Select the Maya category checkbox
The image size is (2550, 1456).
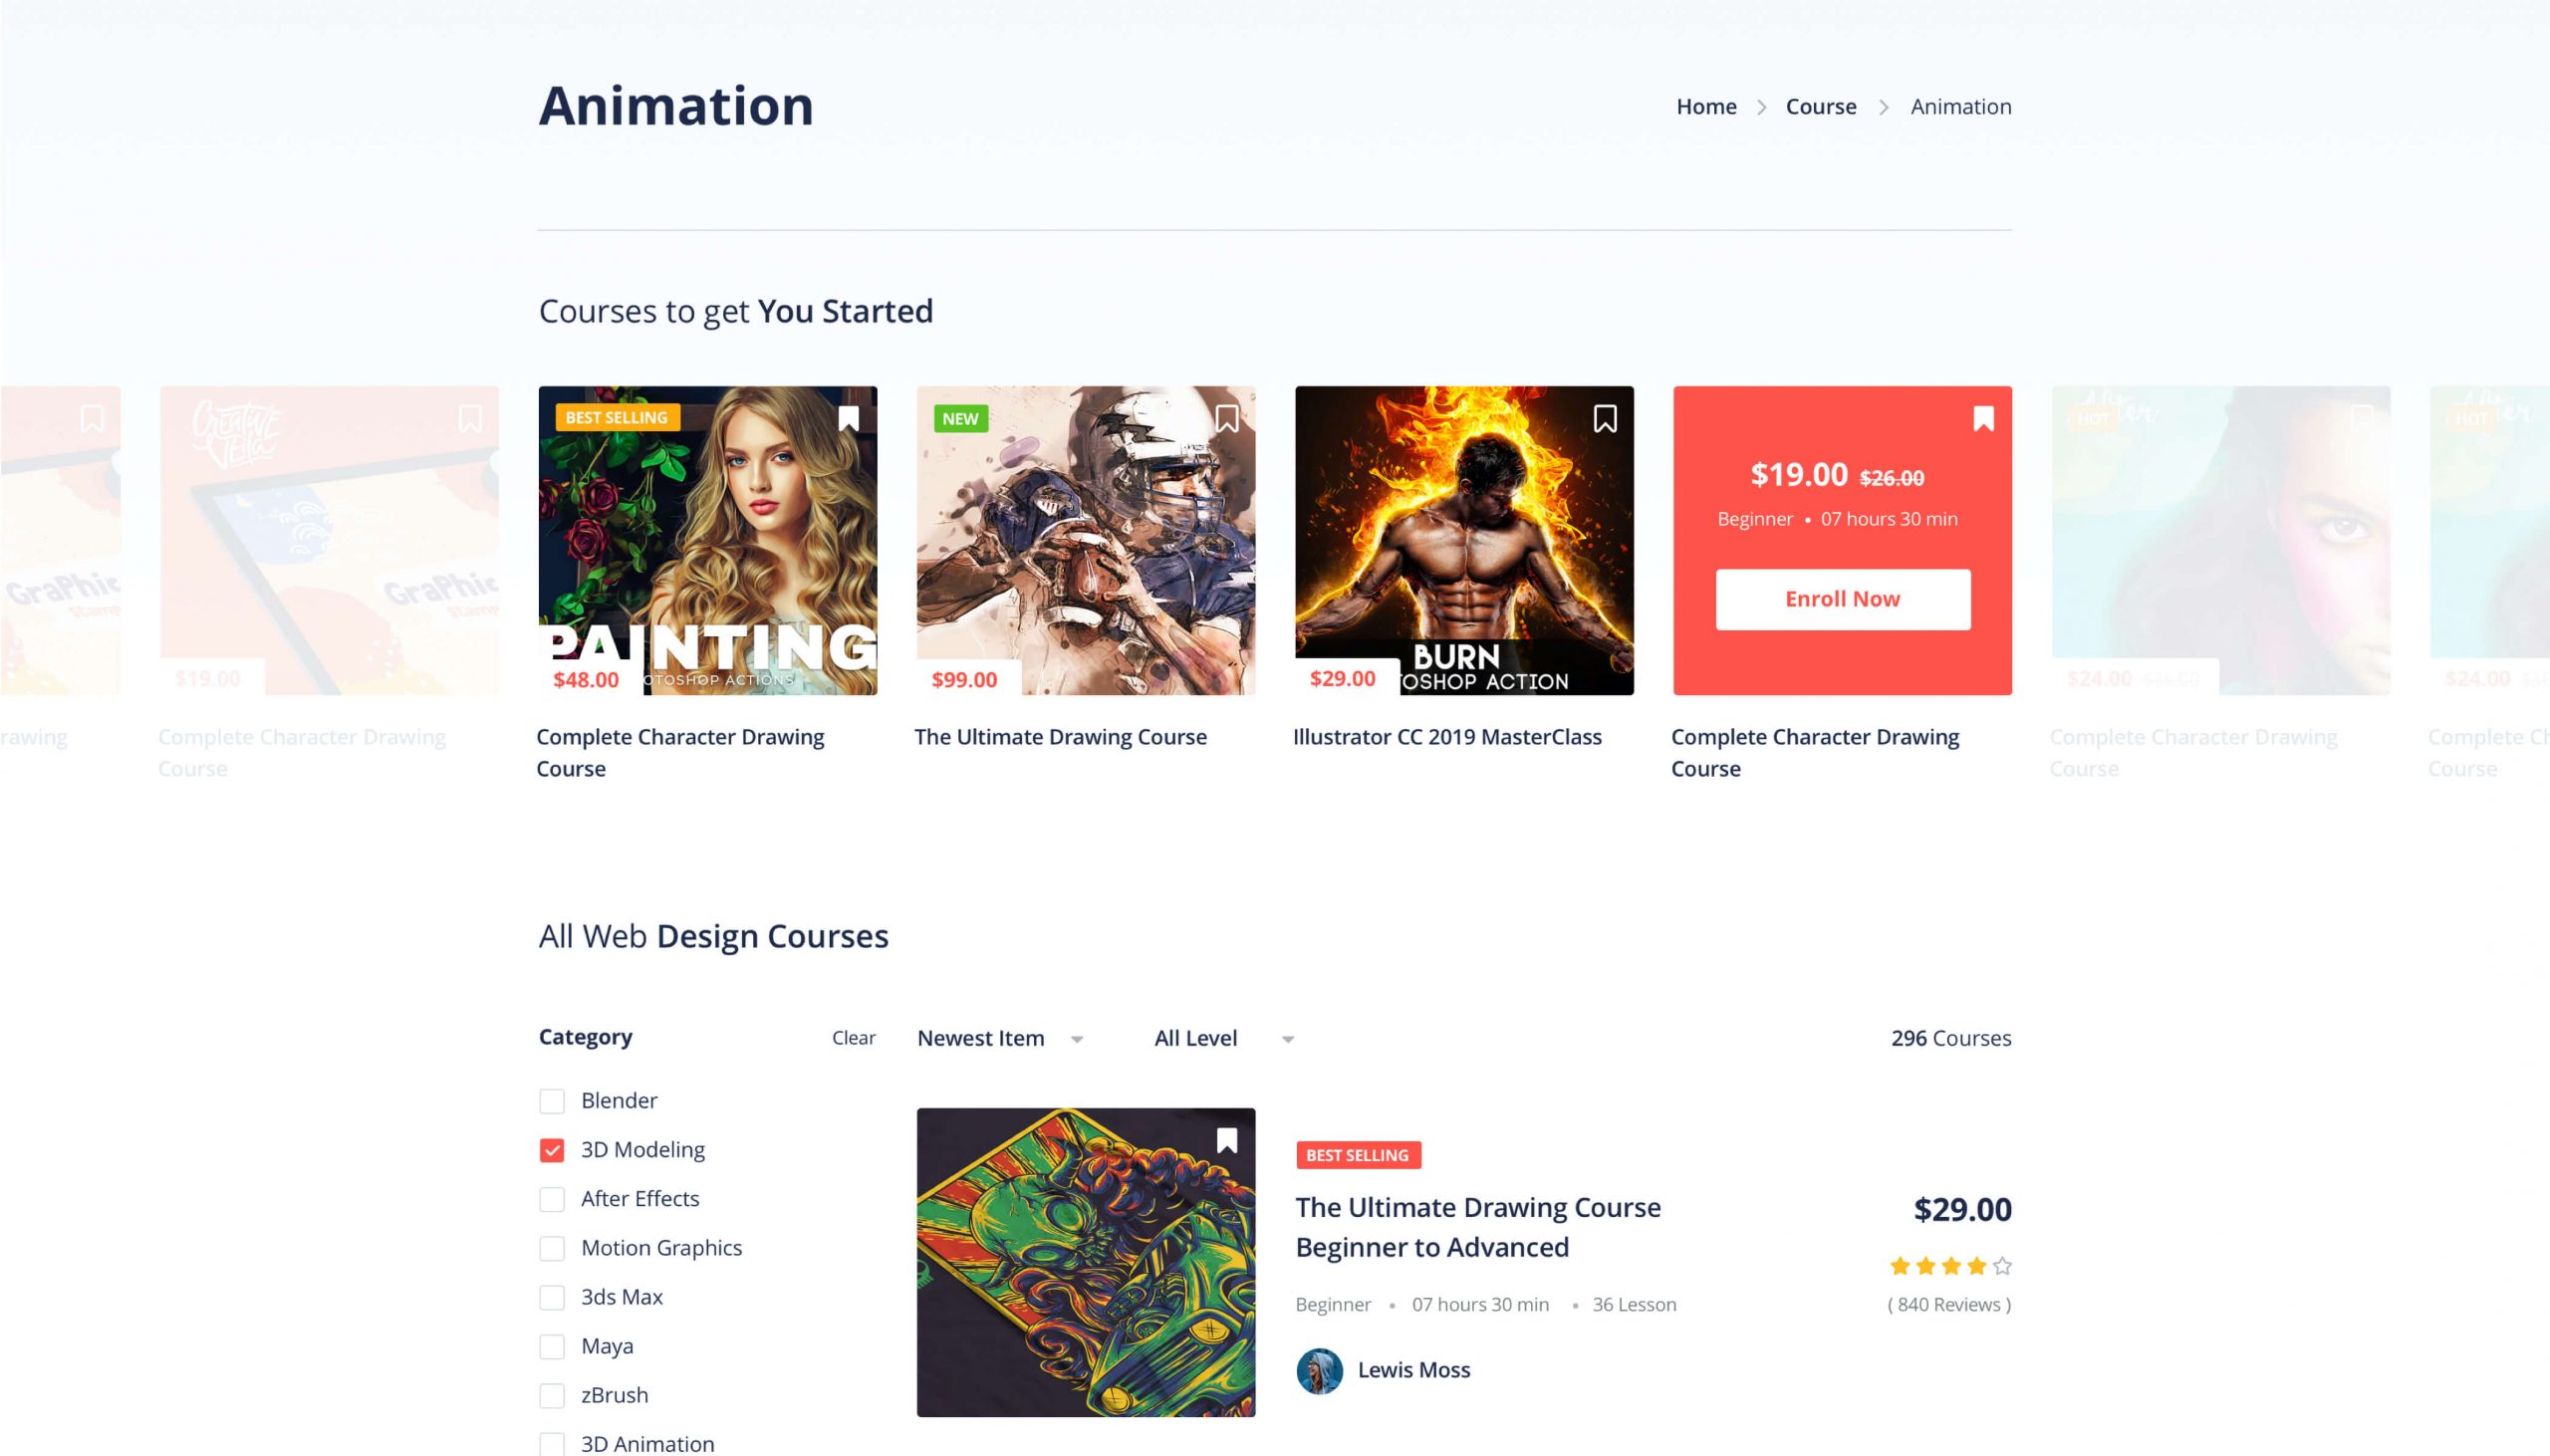[552, 1346]
